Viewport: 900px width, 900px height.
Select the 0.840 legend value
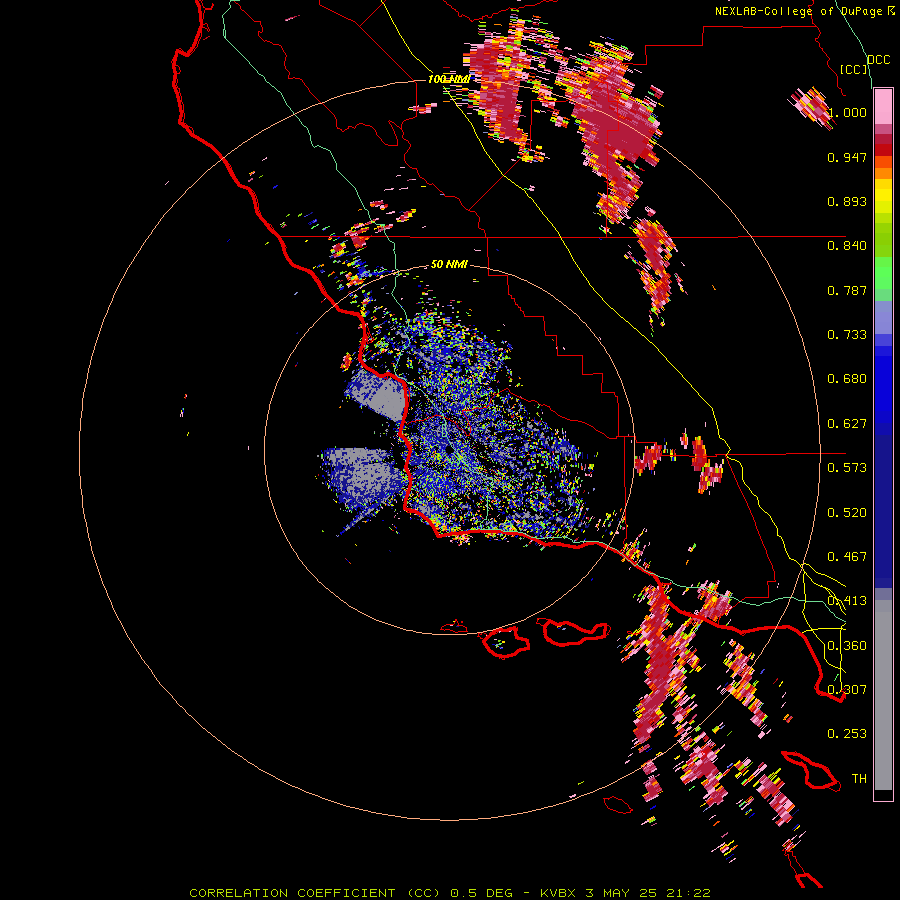pos(847,246)
